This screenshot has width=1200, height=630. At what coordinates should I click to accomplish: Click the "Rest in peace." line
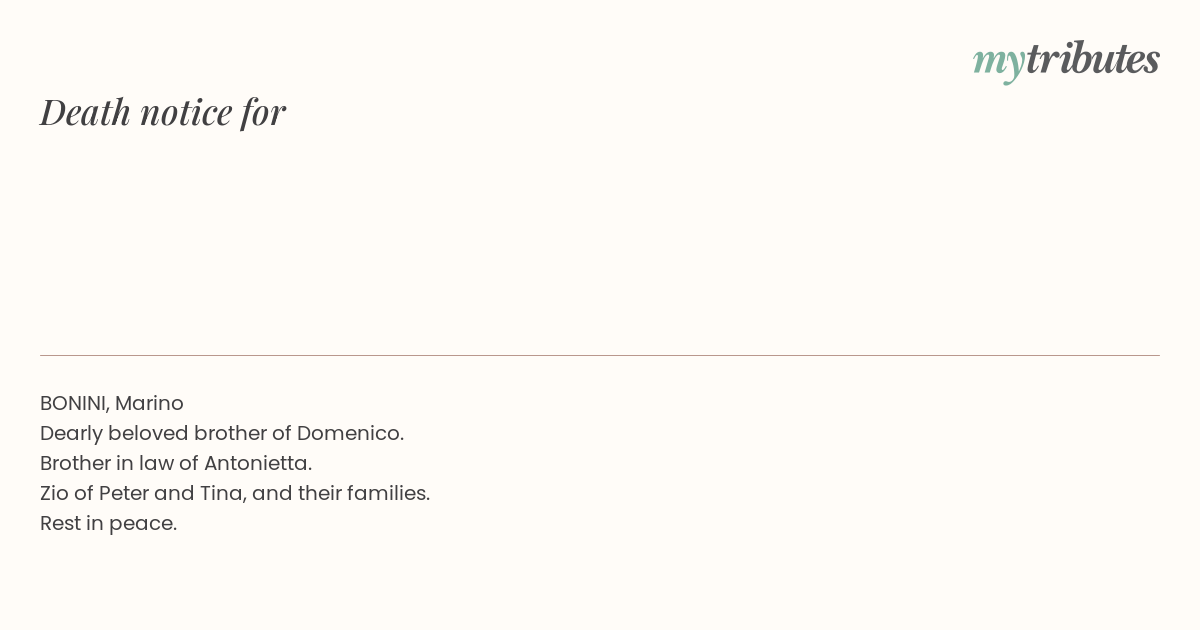pos(108,523)
